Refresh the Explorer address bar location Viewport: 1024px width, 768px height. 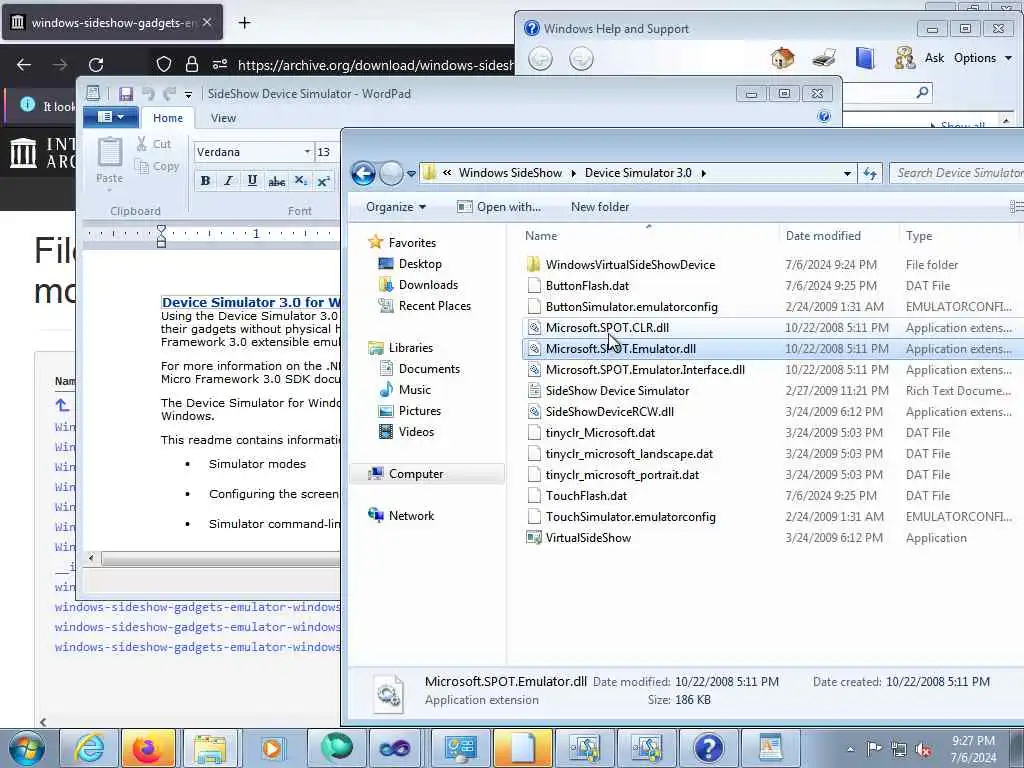click(870, 173)
